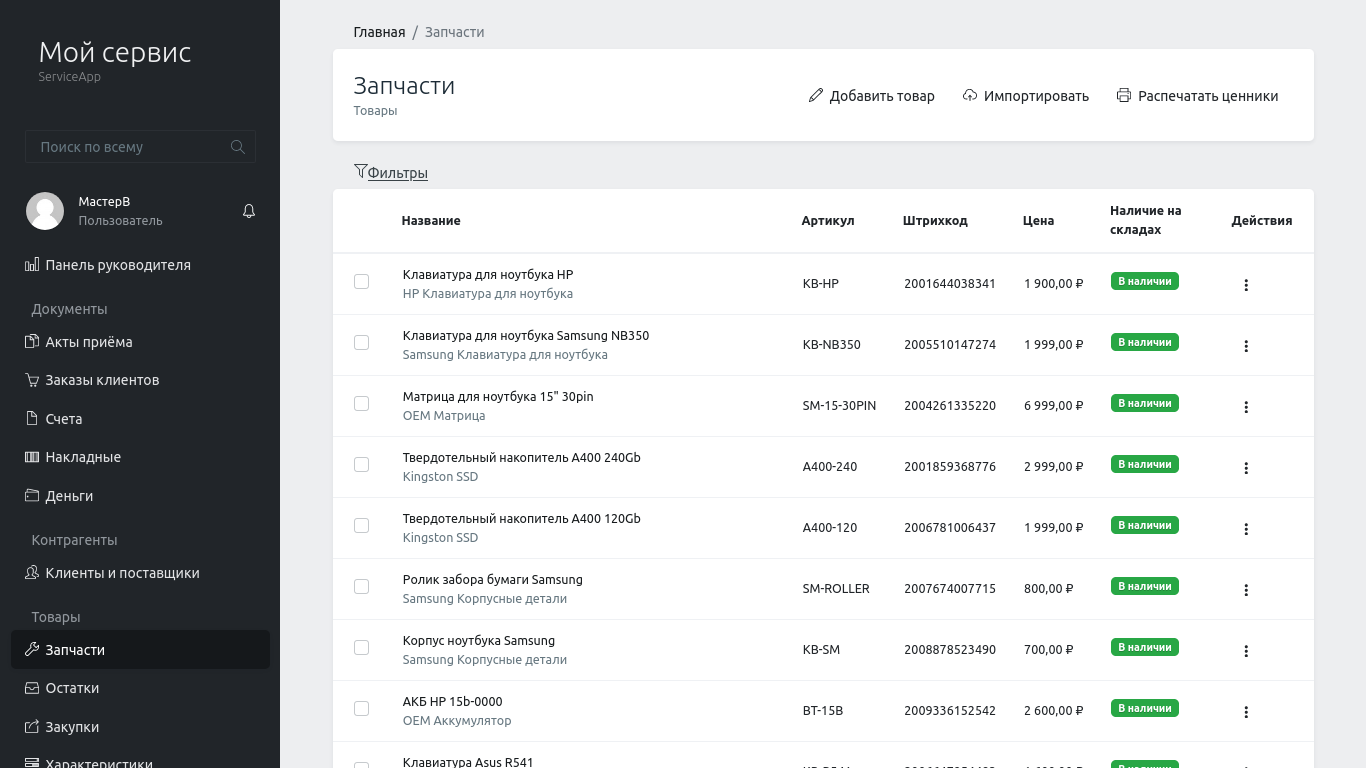The height and width of the screenshot is (768, 1366).
Task: Open the Остатки sidebar item
Action: point(140,688)
